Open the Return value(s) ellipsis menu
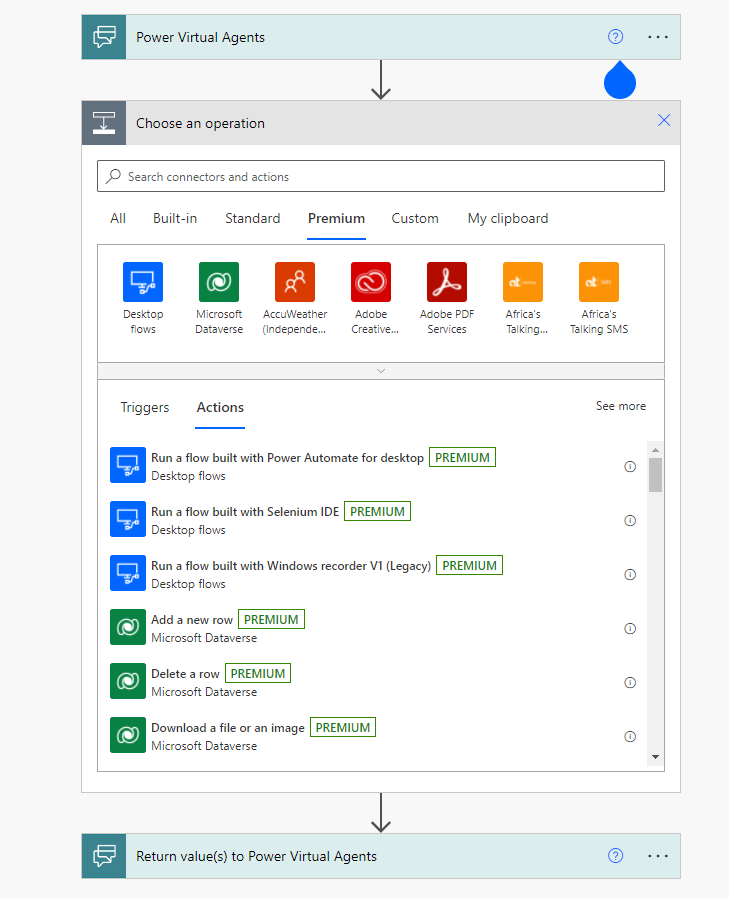The width and height of the screenshot is (729, 899). point(658,856)
